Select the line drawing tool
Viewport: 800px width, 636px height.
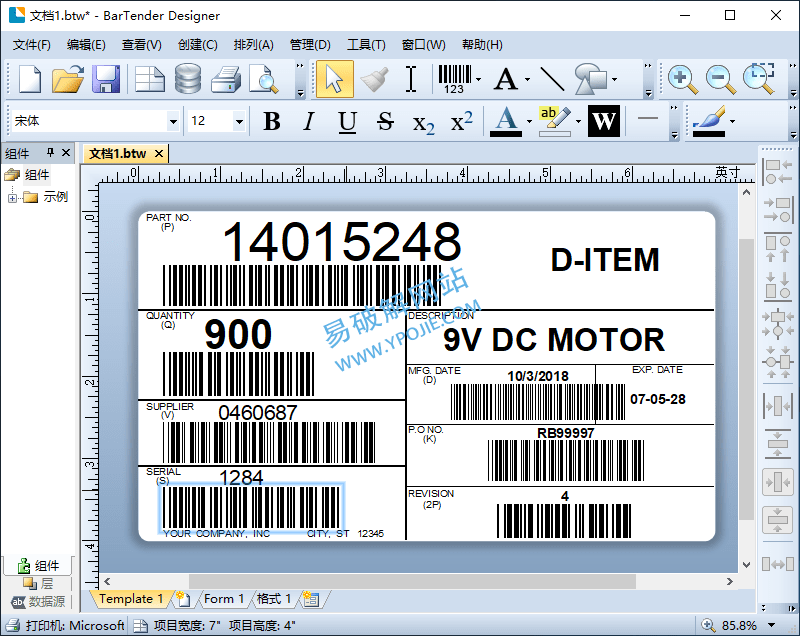(553, 79)
